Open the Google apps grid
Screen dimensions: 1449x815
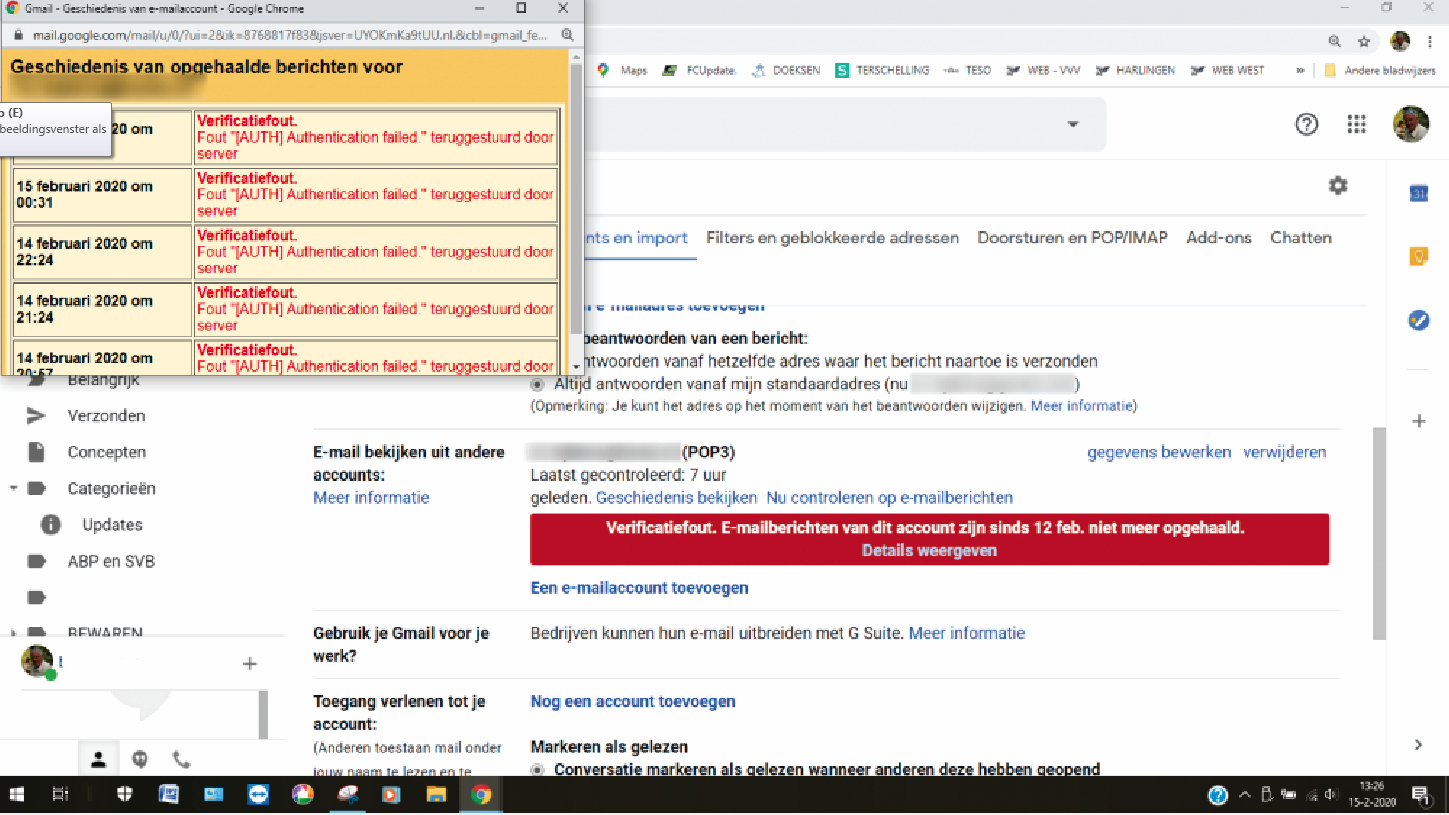tap(1356, 125)
